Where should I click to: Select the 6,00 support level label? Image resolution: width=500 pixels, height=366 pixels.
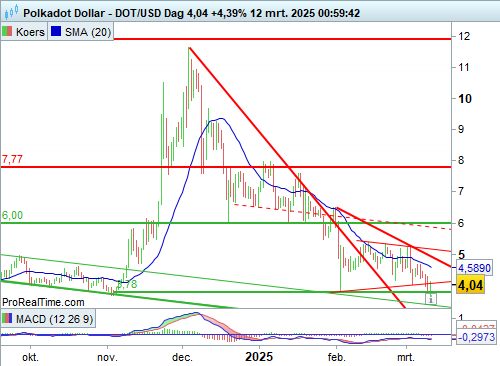click(12, 215)
